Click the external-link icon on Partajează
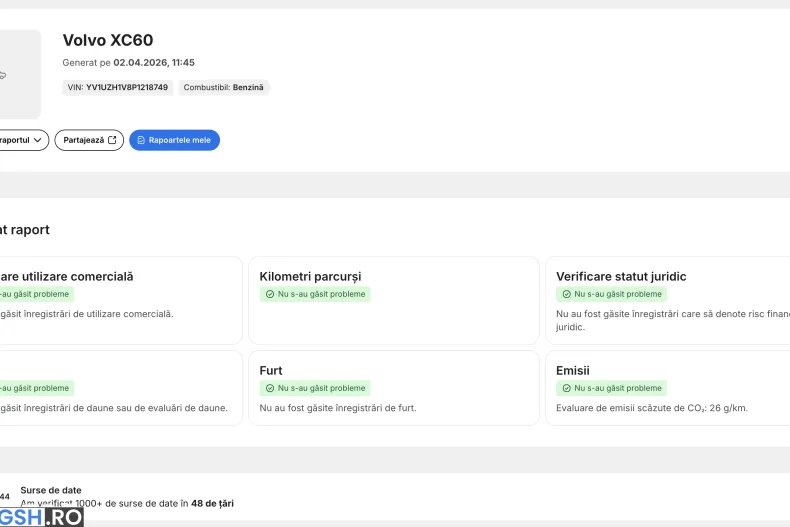Viewport: 790px width, 527px height. 112,140
